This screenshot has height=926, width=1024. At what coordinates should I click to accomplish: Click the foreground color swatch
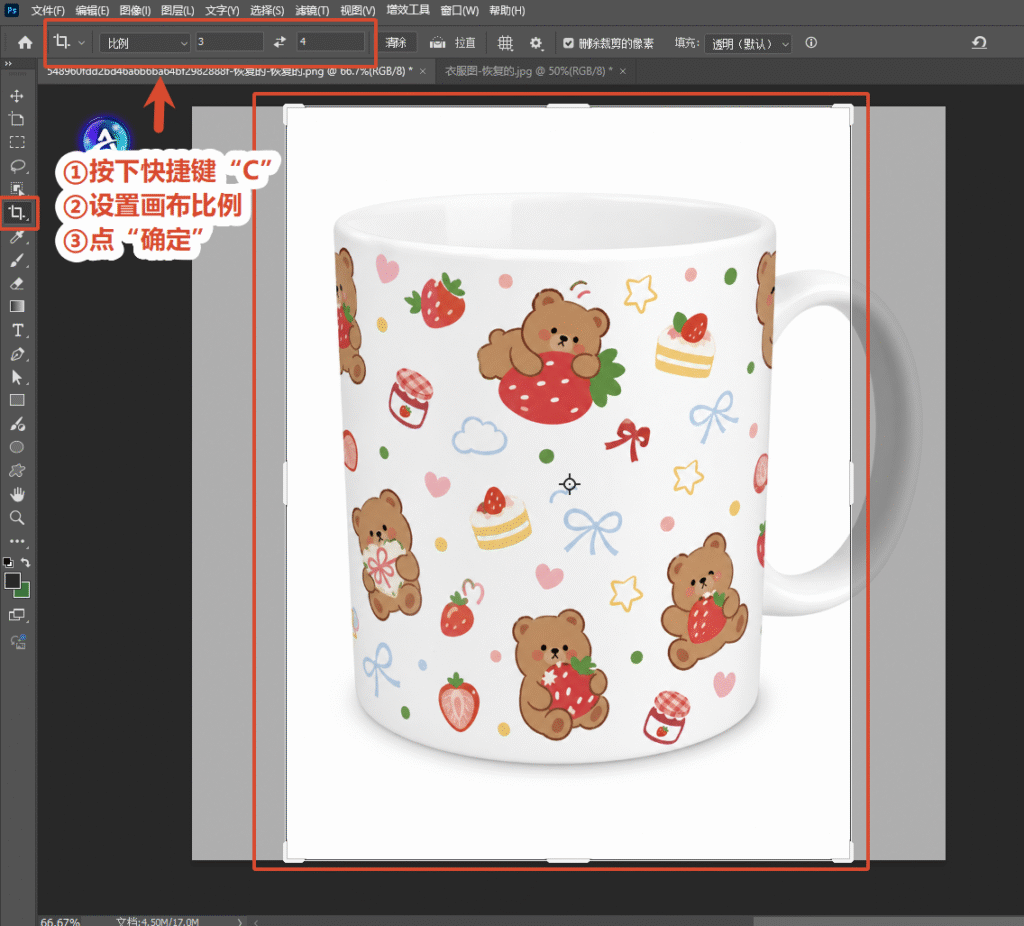coord(12,581)
